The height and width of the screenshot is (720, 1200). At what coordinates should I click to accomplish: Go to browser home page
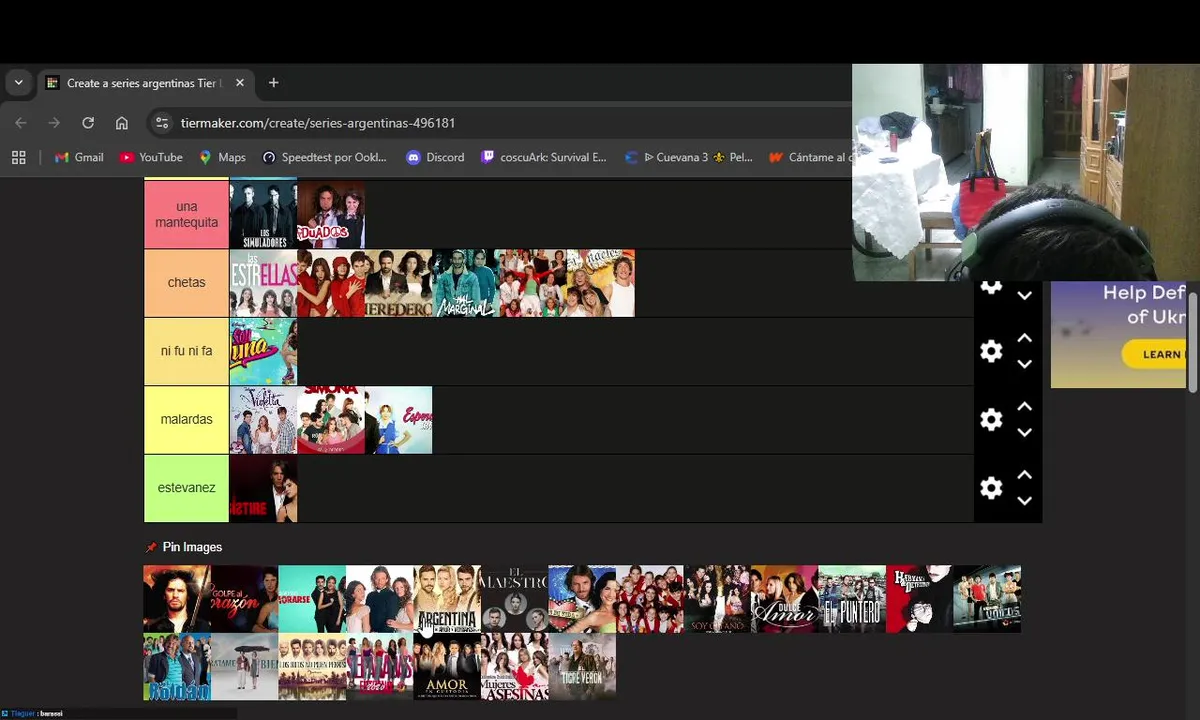point(122,123)
